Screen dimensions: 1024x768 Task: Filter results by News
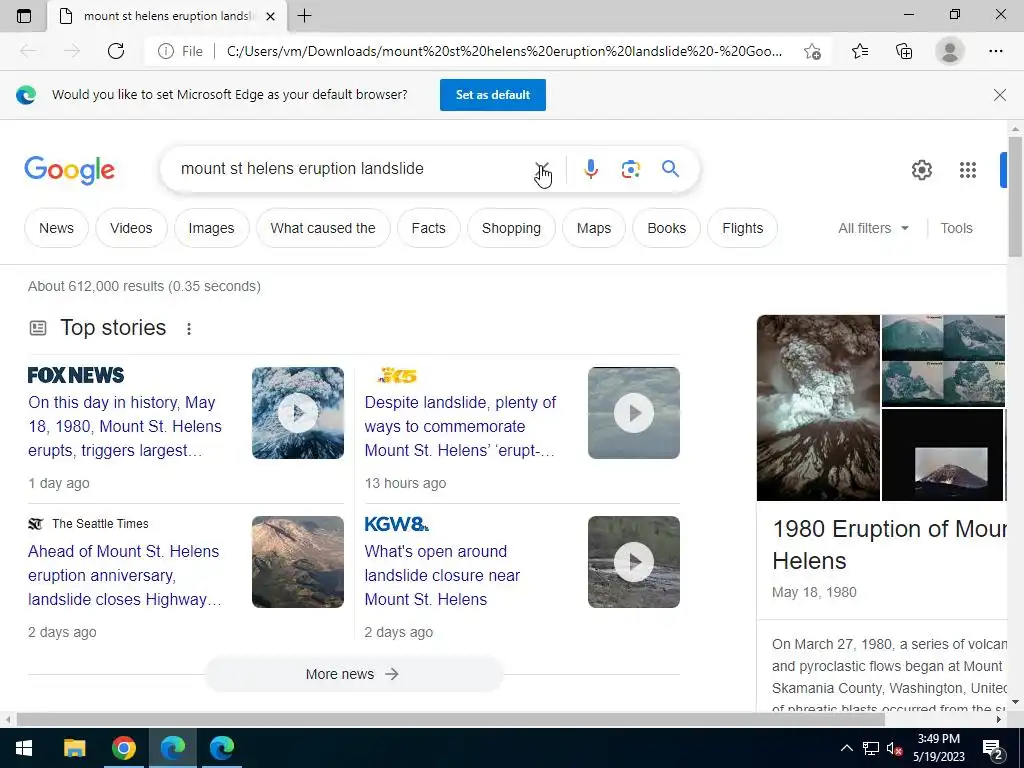pos(56,228)
